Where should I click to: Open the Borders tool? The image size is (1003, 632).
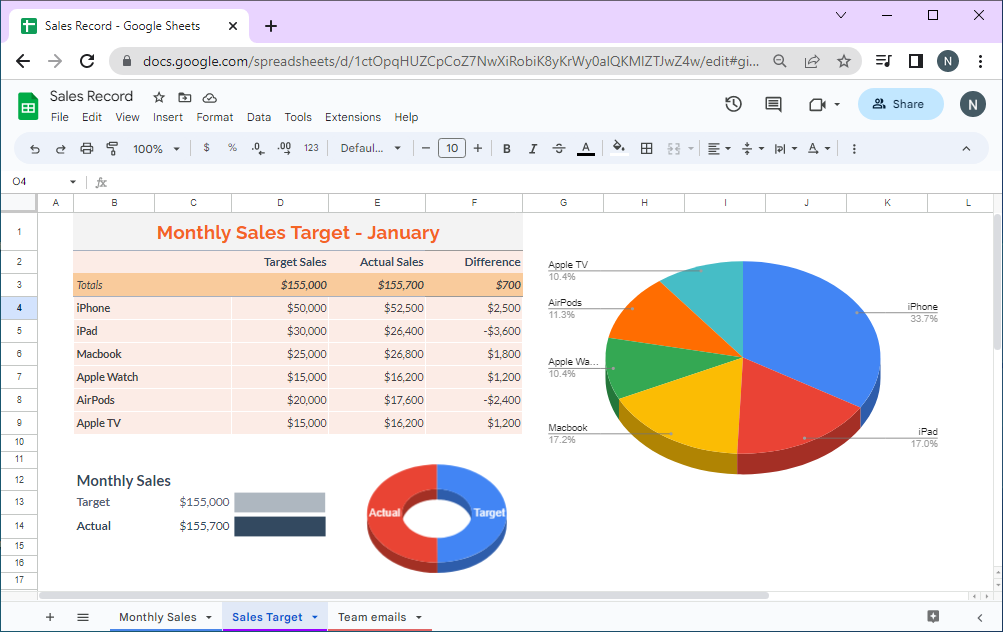click(647, 148)
